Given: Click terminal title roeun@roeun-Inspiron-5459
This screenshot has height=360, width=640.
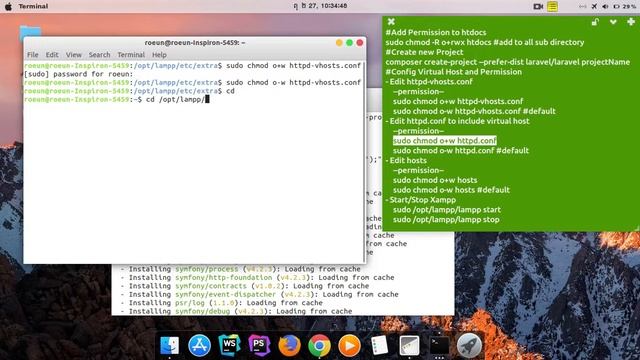Looking at the screenshot, I should (x=195, y=42).
